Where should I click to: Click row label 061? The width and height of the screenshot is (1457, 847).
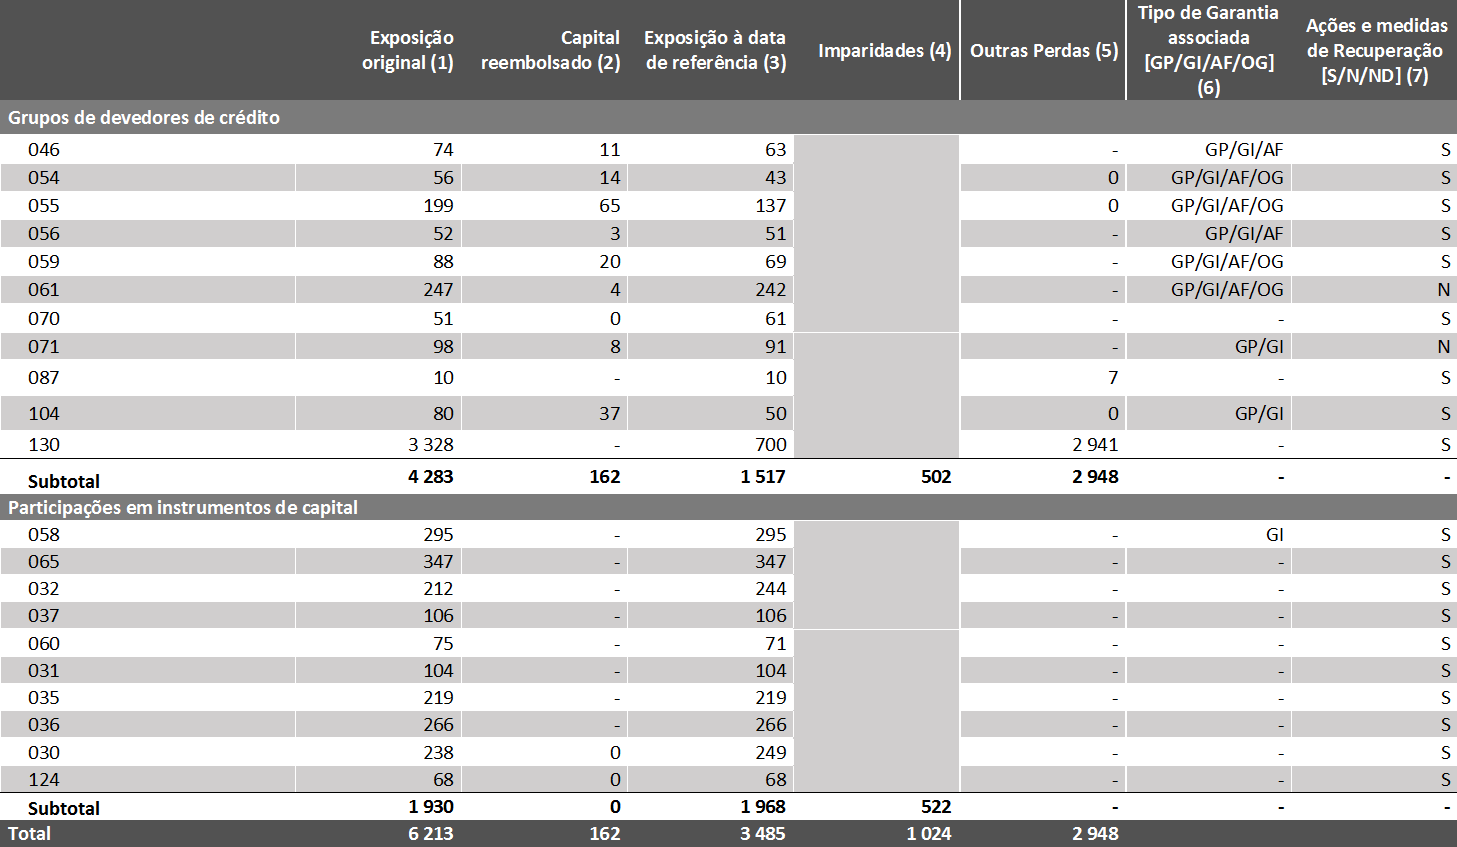44,289
